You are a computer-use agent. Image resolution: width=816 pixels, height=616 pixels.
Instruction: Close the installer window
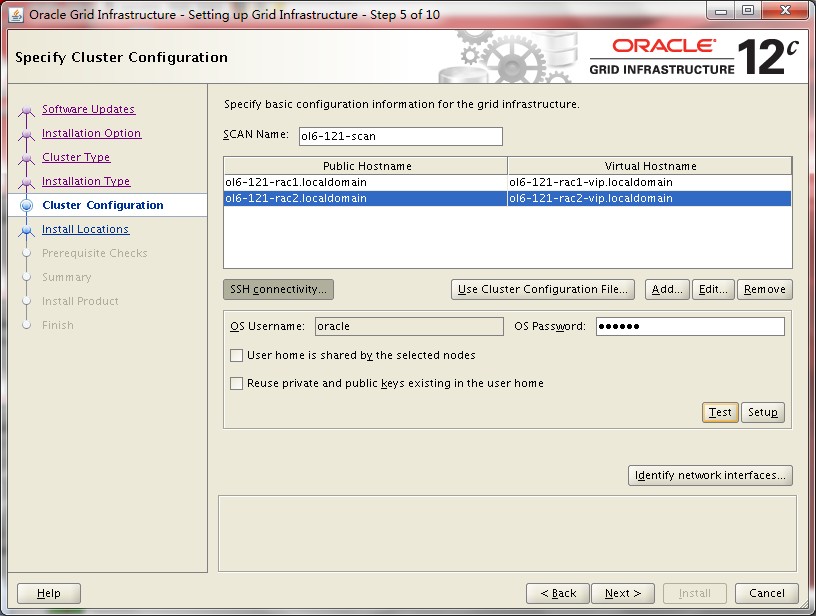(785, 11)
